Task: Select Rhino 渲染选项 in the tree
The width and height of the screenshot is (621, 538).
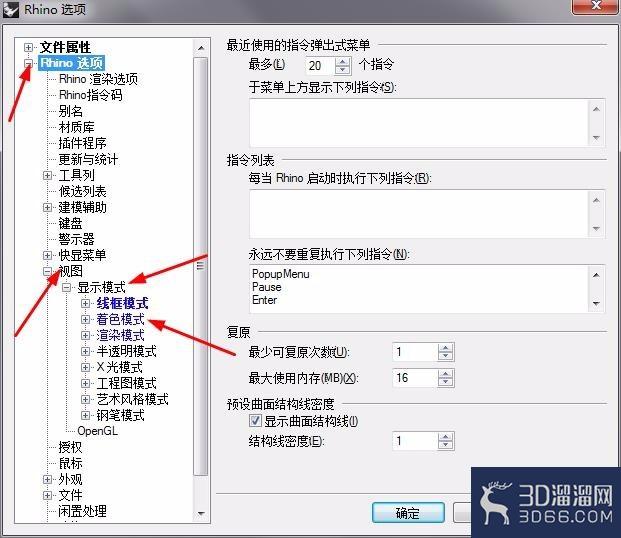Action: (x=98, y=79)
